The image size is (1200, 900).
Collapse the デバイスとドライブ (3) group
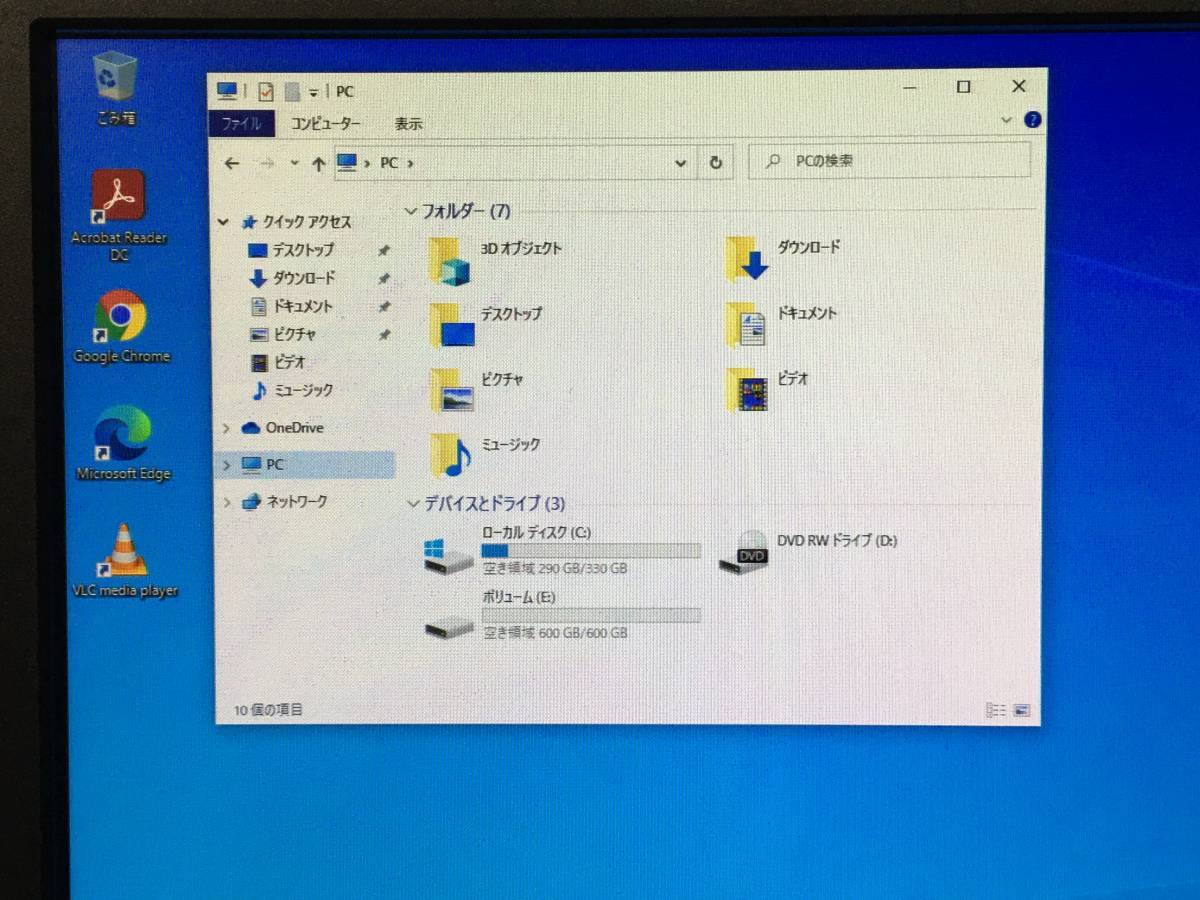pos(414,504)
